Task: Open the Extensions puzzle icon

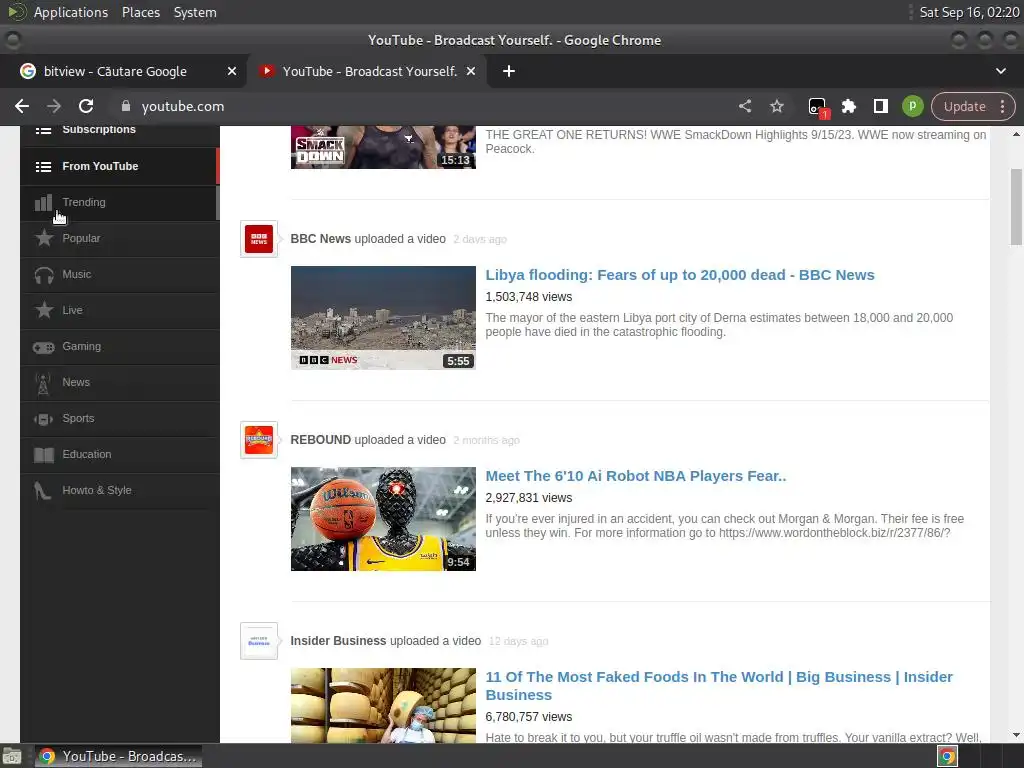Action: point(848,106)
